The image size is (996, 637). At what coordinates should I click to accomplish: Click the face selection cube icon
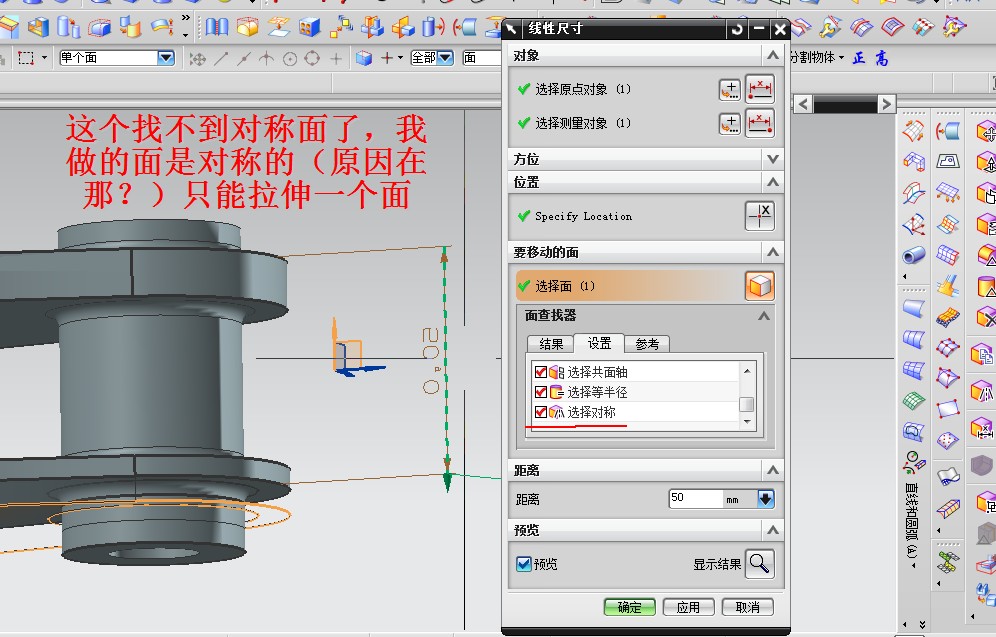point(759,287)
